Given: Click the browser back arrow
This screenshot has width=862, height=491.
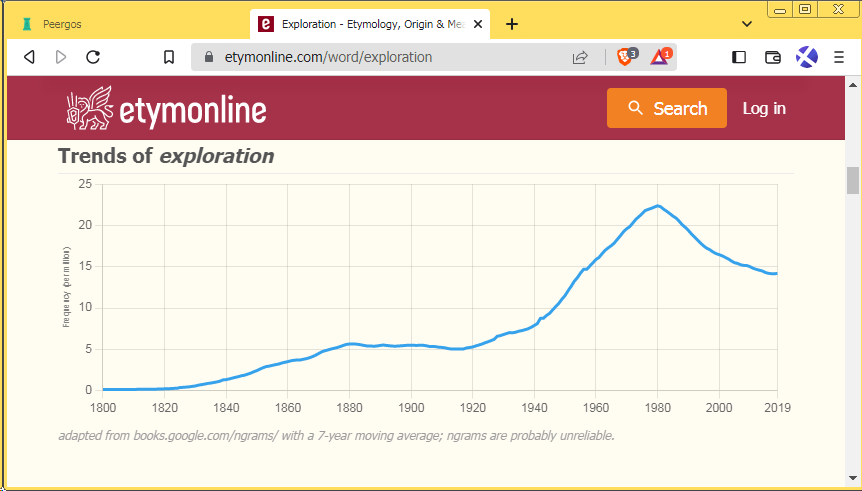Looking at the screenshot, I should click(29, 57).
